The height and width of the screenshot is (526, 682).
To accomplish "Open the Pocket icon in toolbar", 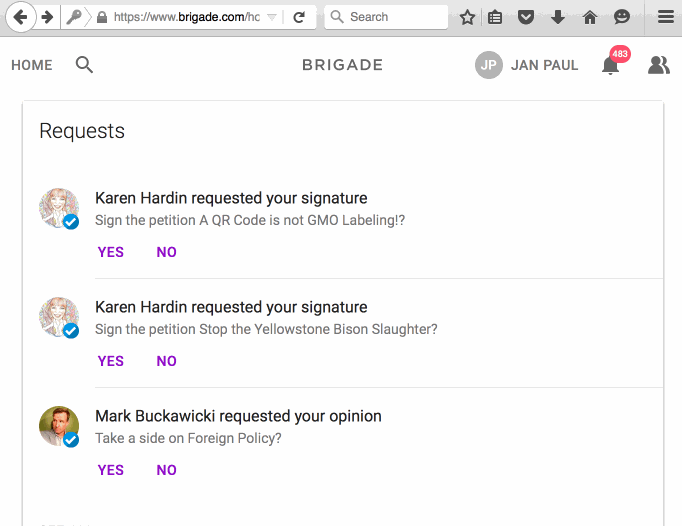I will click(x=525, y=17).
